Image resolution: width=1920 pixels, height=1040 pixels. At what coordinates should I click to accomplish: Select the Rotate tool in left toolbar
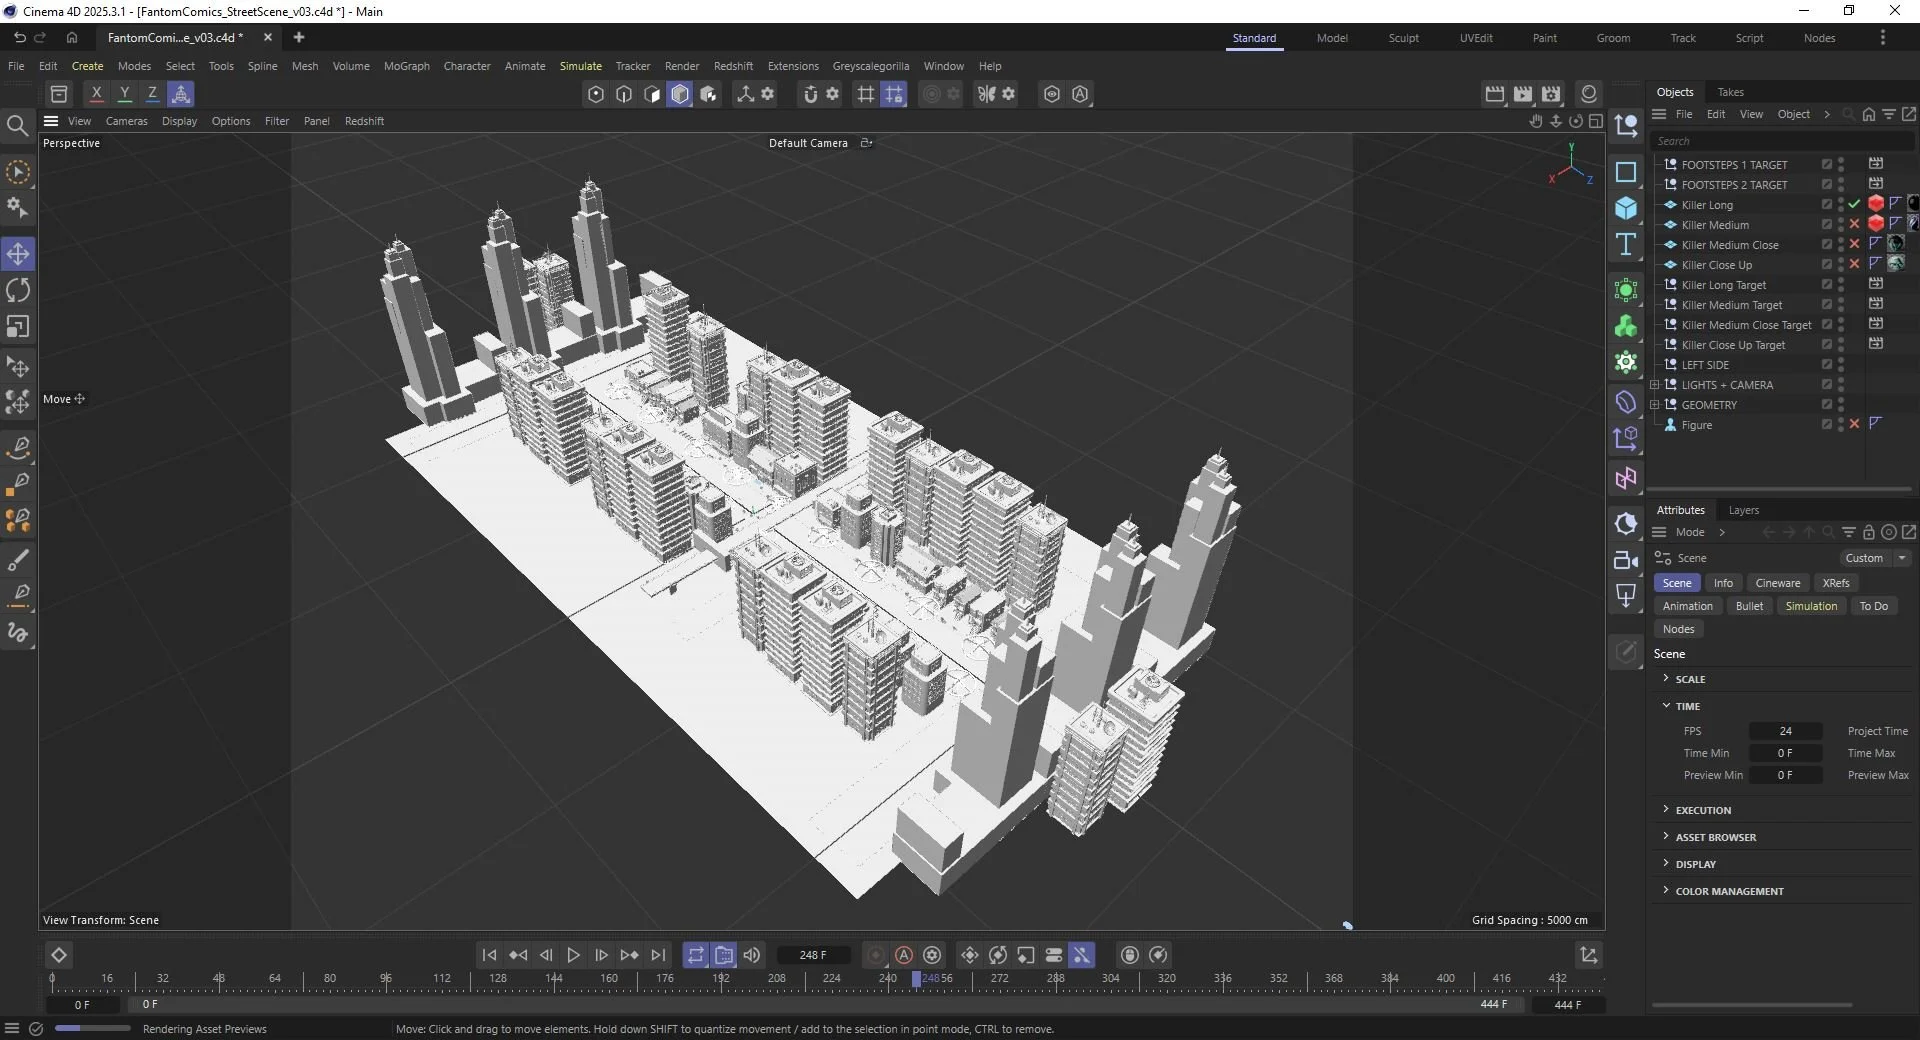tap(18, 291)
